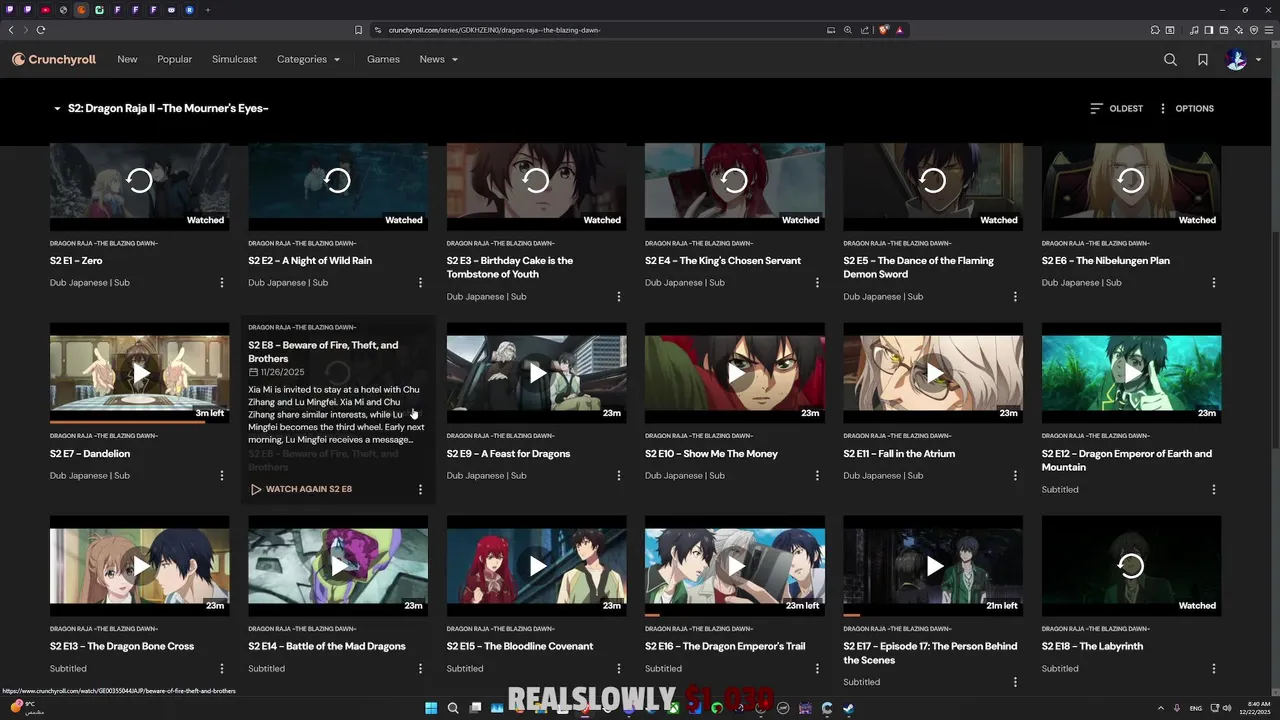Open three-dot menu for Fall in the Atrium

(x=1015, y=476)
